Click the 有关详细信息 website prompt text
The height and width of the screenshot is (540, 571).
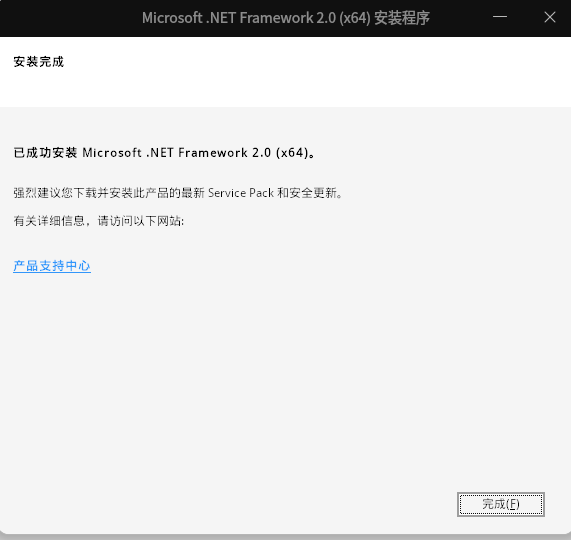[99, 221]
